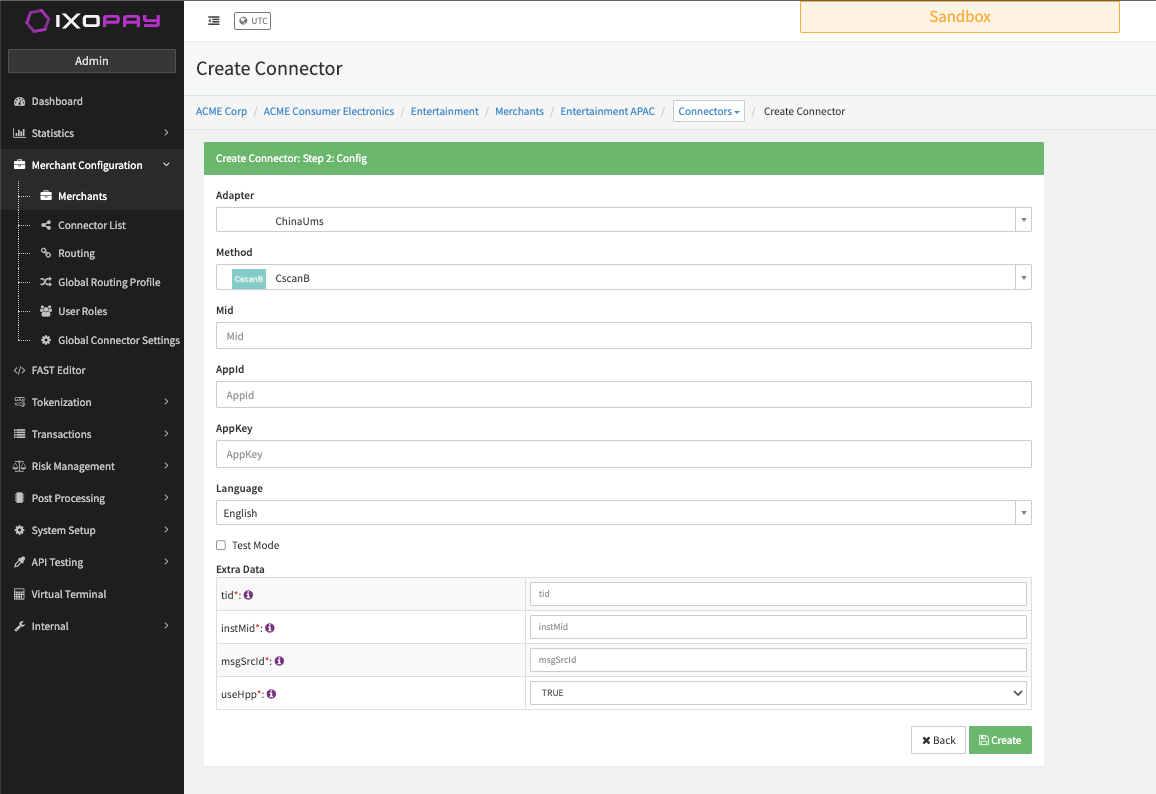1156x794 pixels.
Task: Open Connector List in sidebar
Action: (92, 225)
